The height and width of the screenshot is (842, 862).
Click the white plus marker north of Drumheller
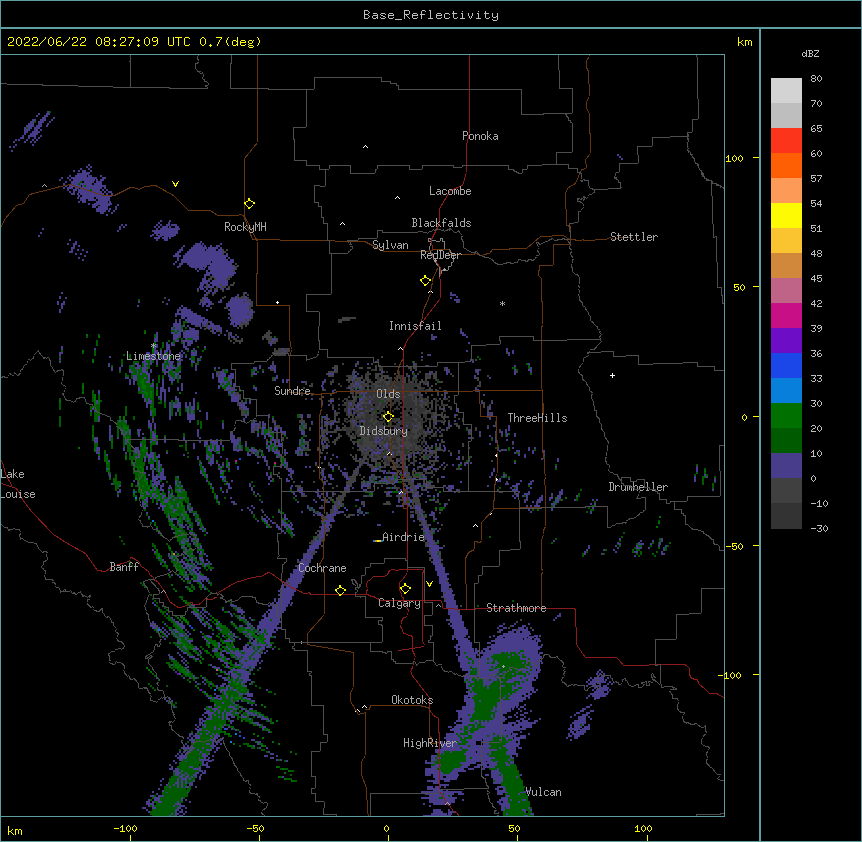[612, 375]
